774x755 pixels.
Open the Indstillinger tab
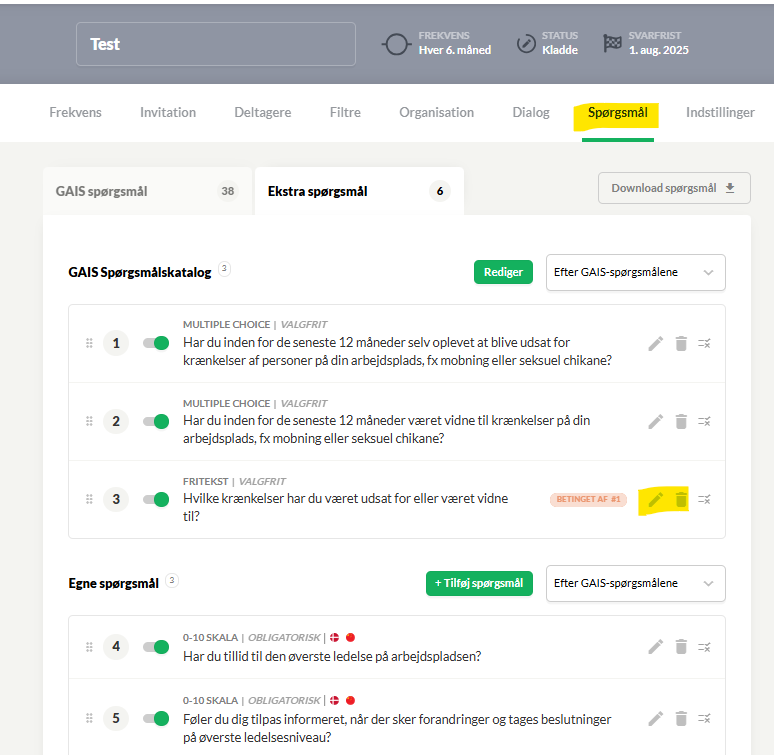coord(720,113)
